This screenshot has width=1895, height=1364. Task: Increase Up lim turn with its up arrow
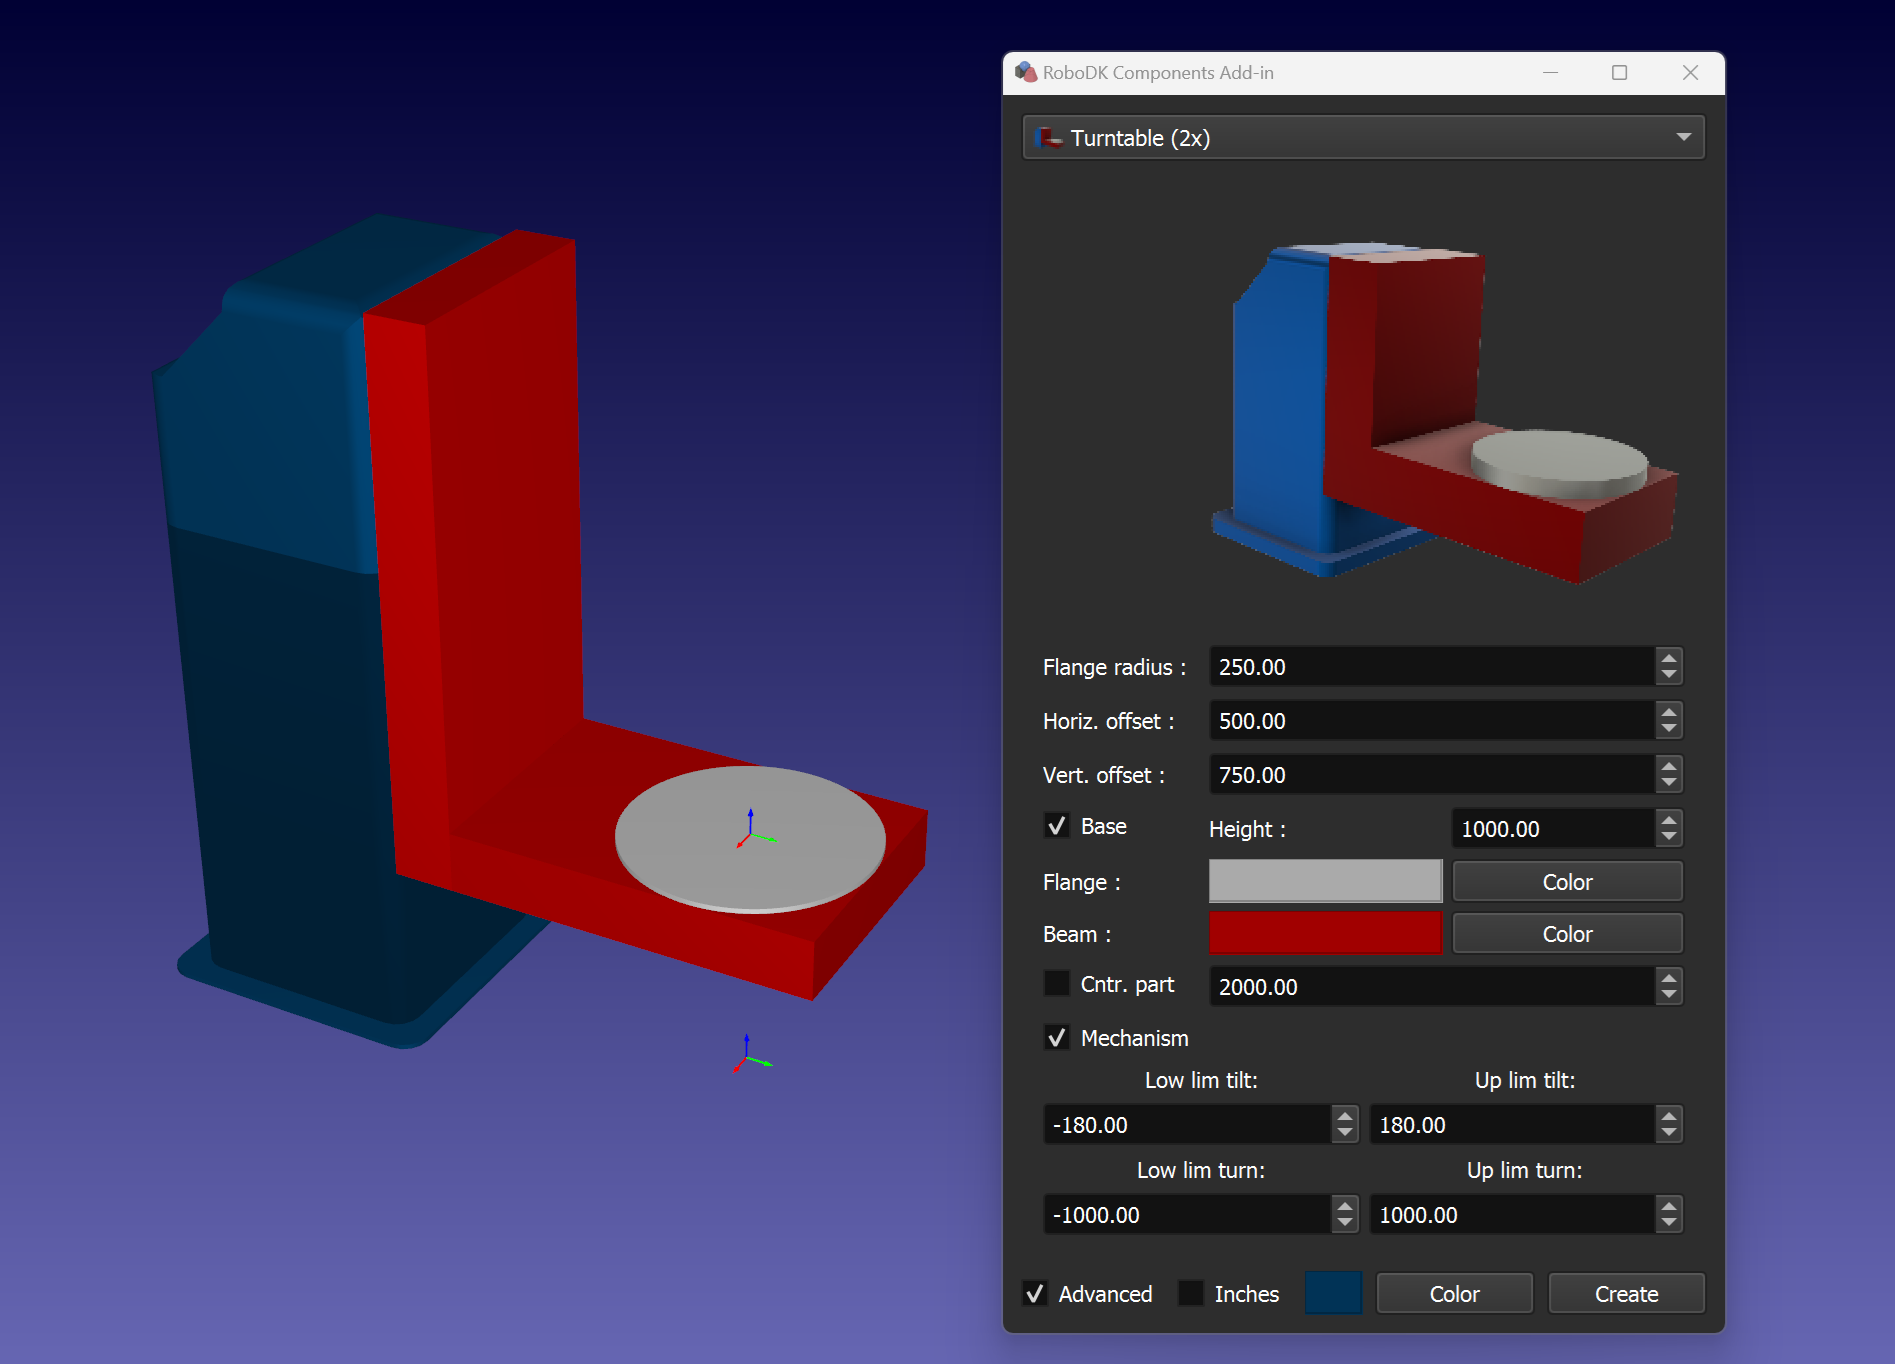(1668, 1208)
